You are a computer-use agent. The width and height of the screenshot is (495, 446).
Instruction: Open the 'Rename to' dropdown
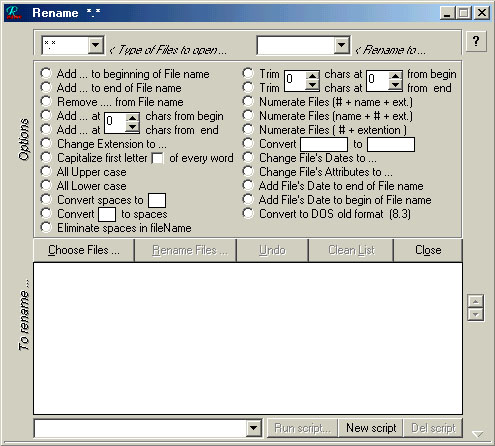pyautogui.click(x=341, y=45)
